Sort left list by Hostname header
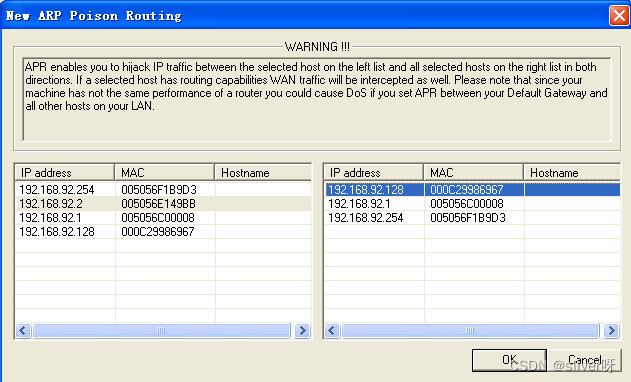This screenshot has width=631, height=382. (263, 173)
